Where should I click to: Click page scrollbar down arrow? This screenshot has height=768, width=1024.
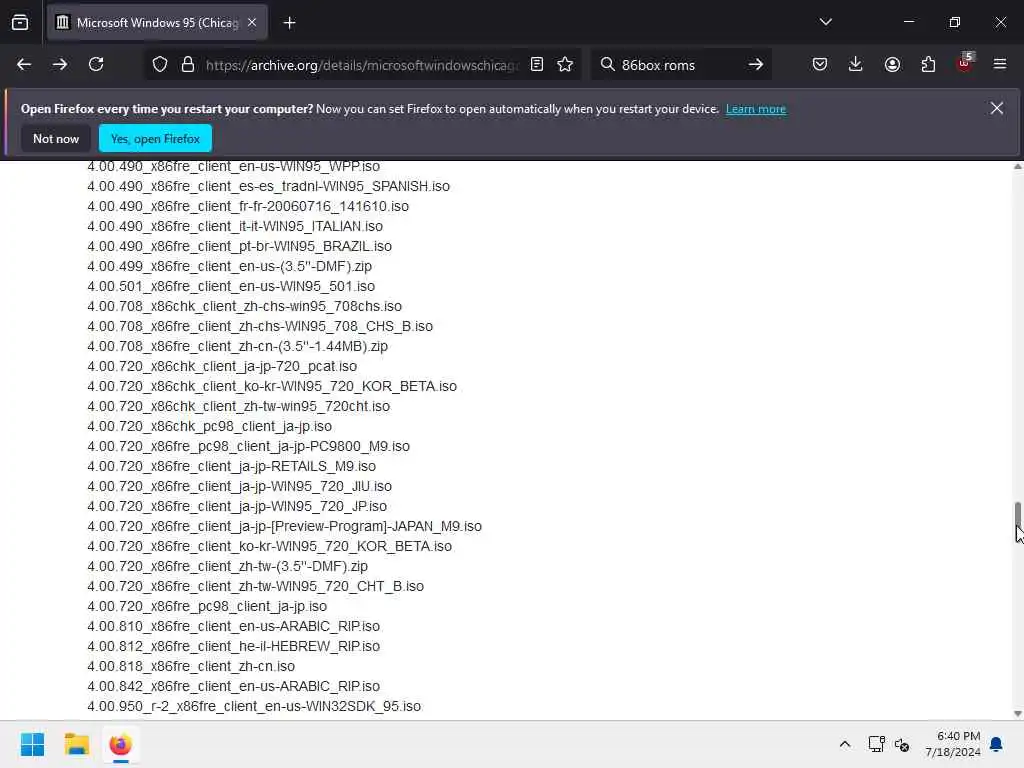[1017, 714]
